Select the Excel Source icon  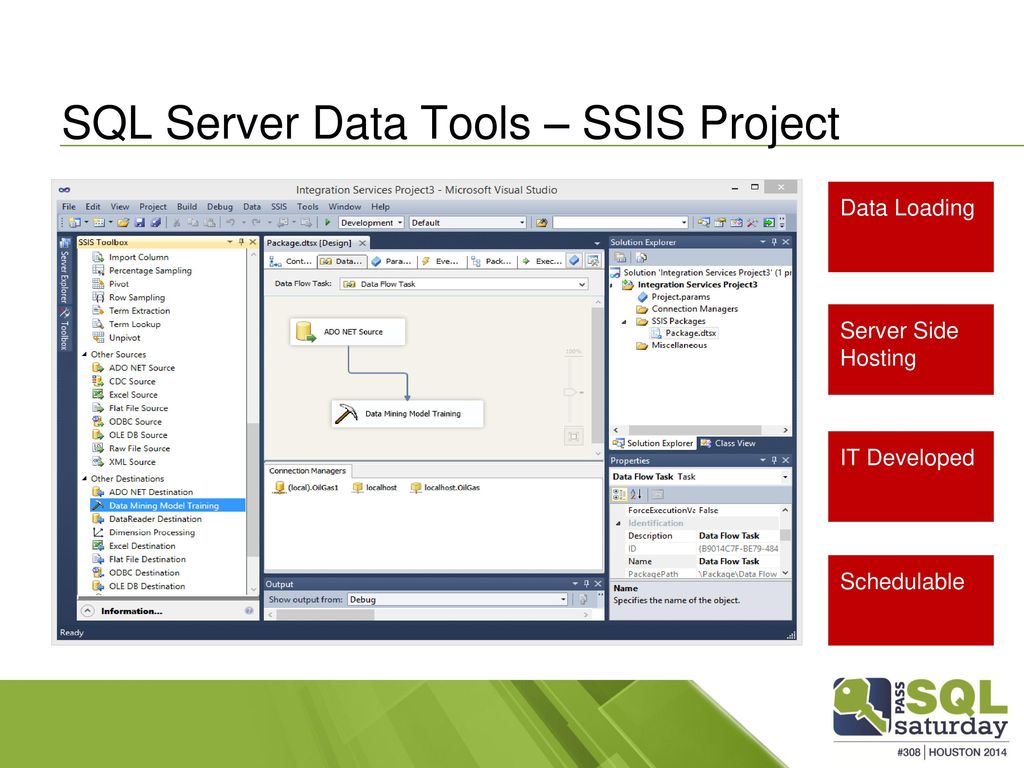click(x=98, y=394)
